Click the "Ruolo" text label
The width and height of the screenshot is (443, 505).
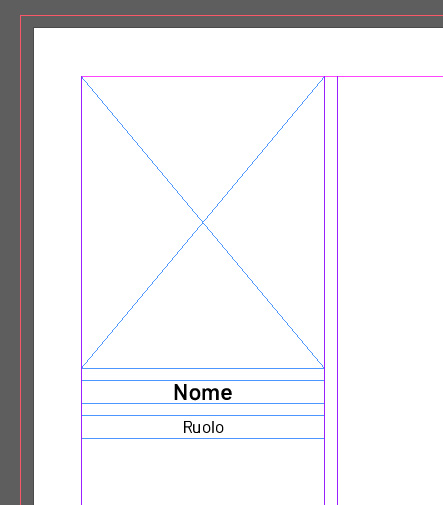click(203, 427)
